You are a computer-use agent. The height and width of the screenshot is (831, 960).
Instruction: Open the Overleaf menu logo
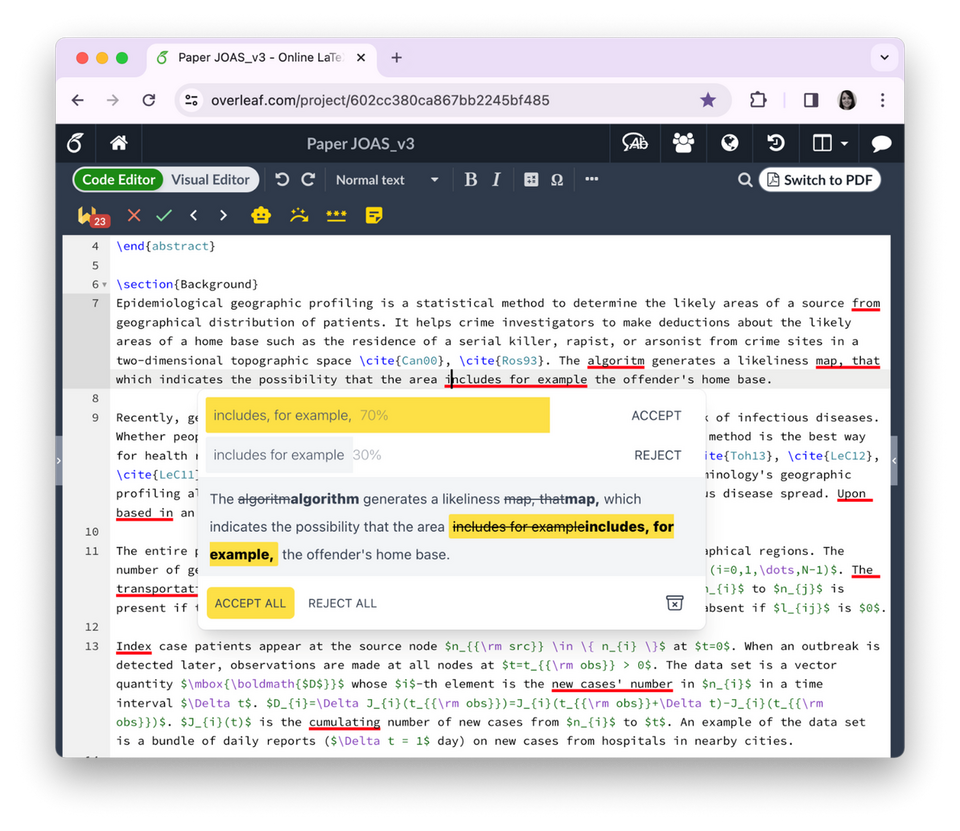coord(75,143)
